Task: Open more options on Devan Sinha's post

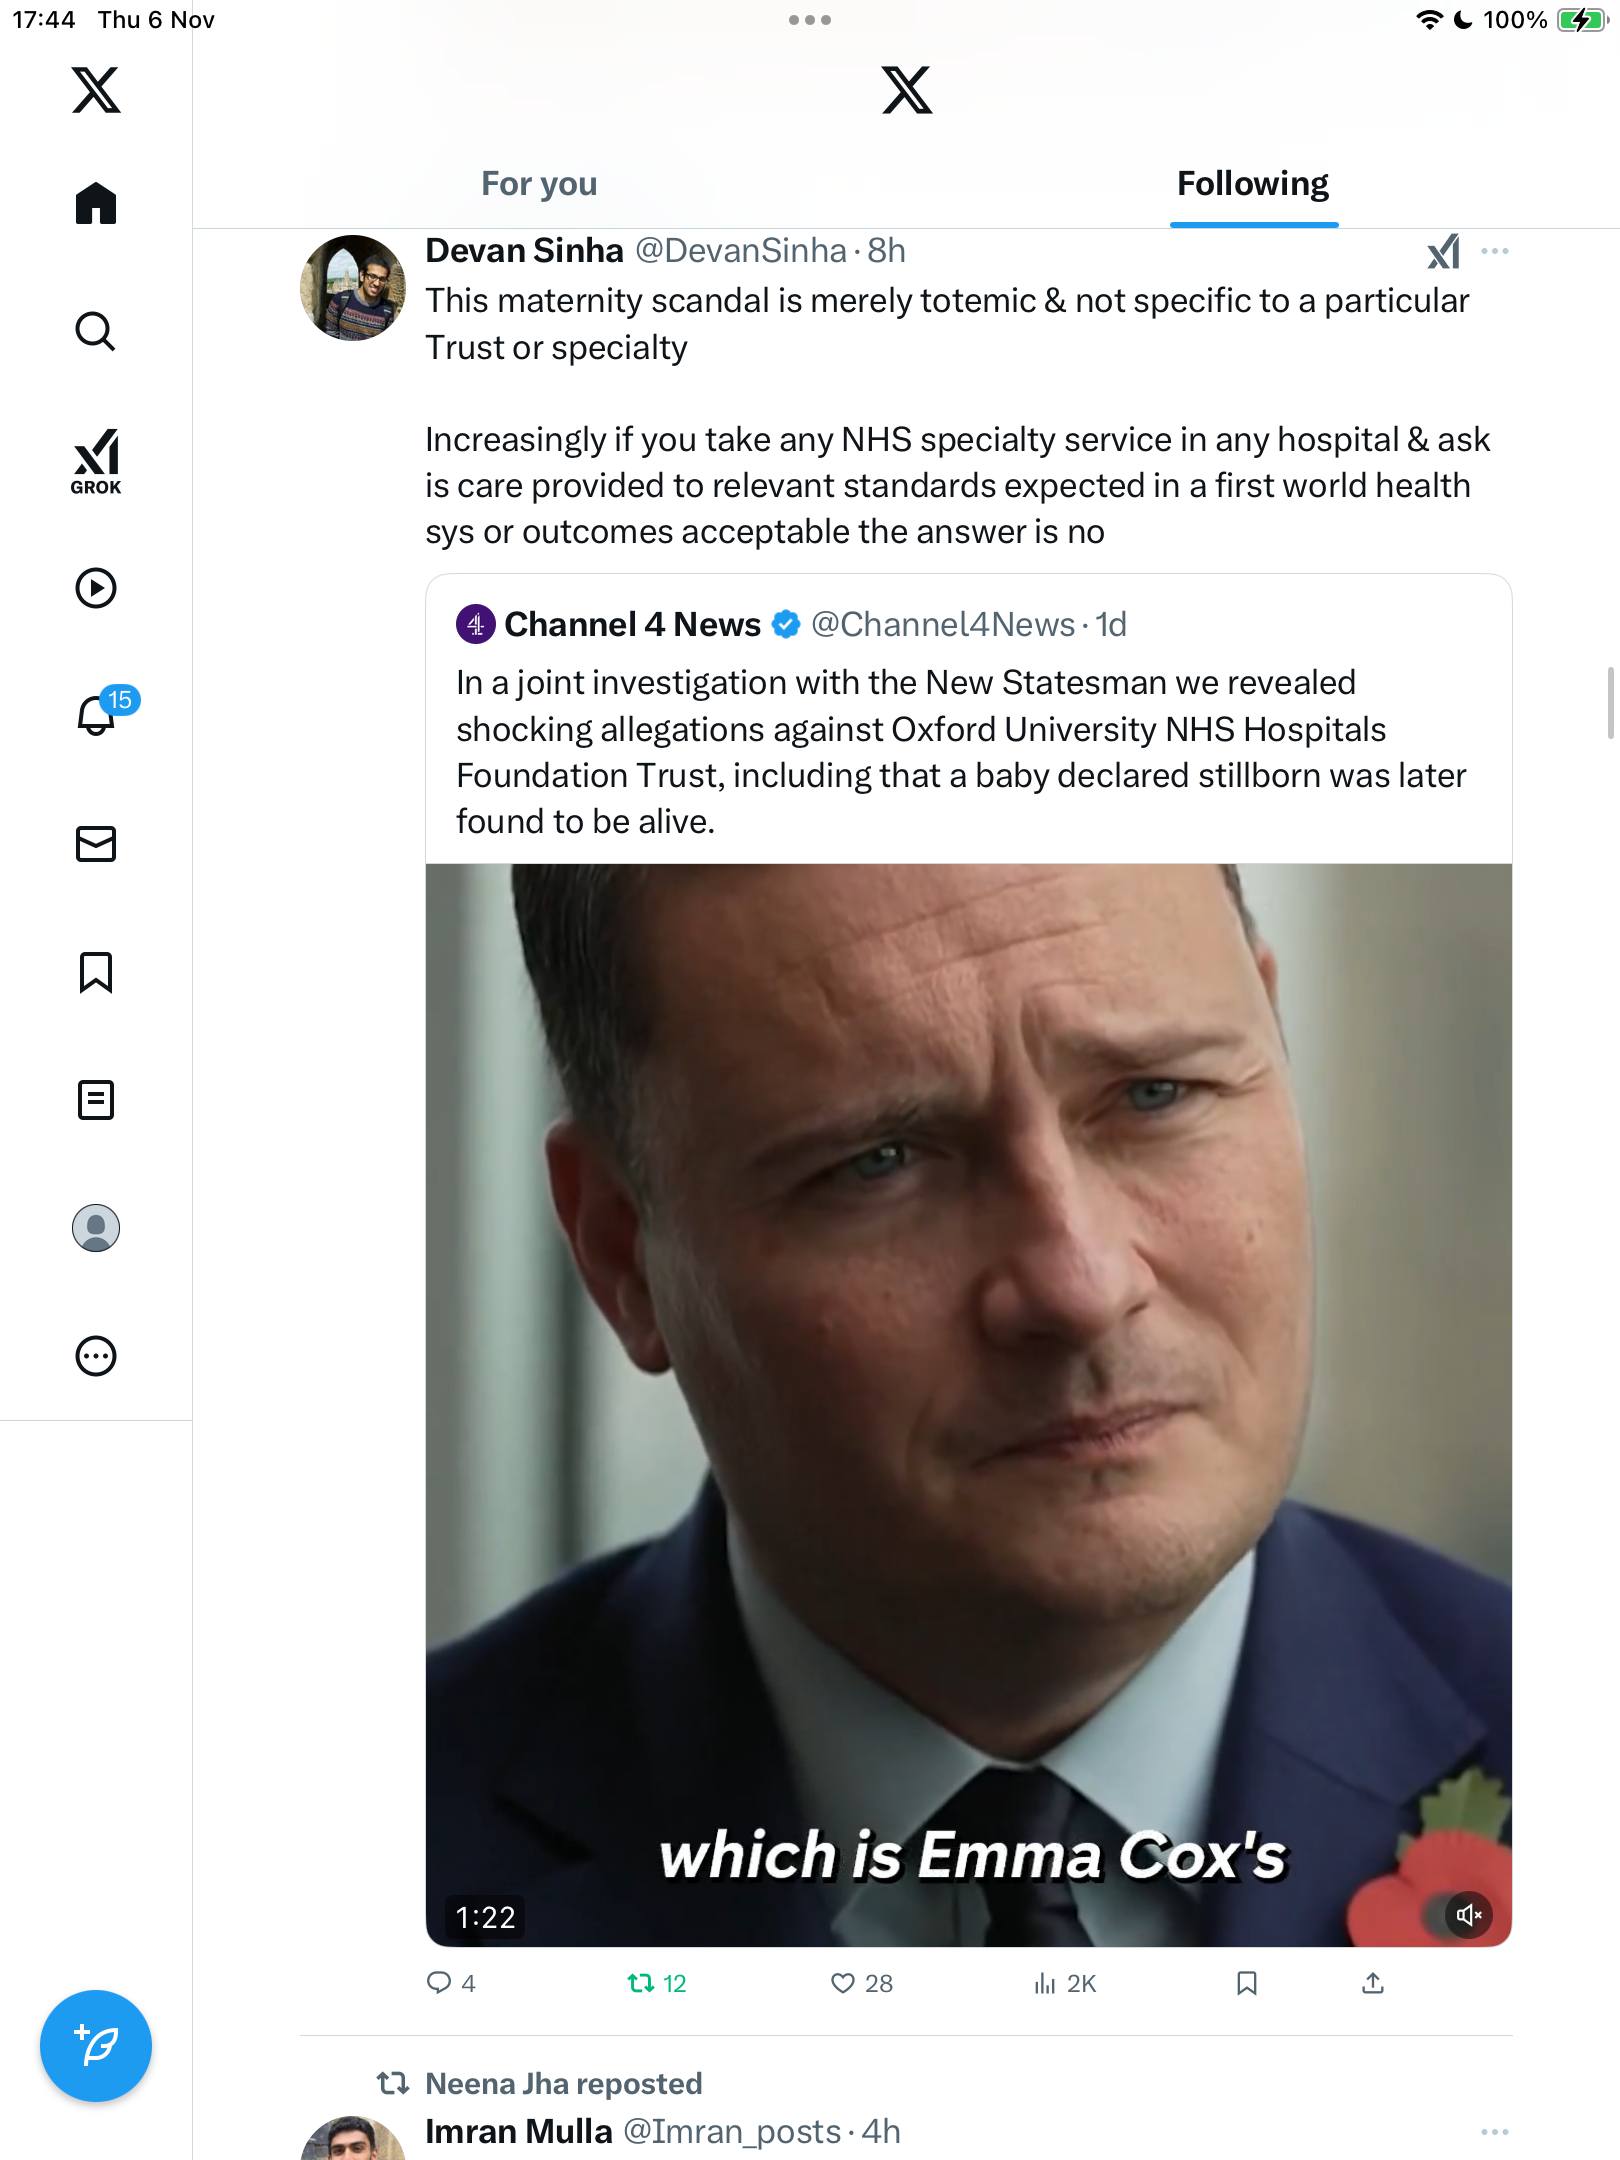Action: coord(1495,251)
